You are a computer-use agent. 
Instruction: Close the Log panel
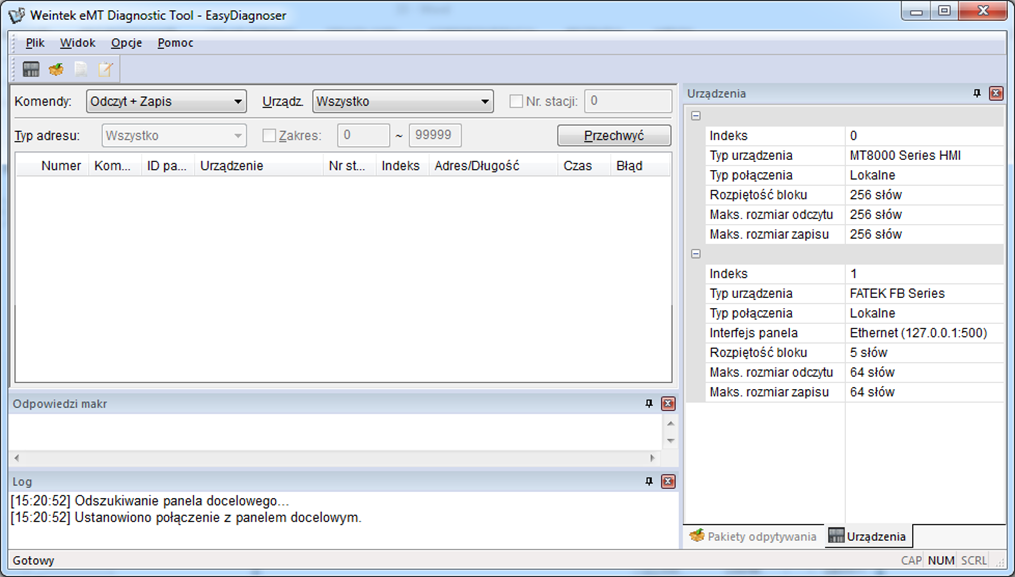coord(668,481)
